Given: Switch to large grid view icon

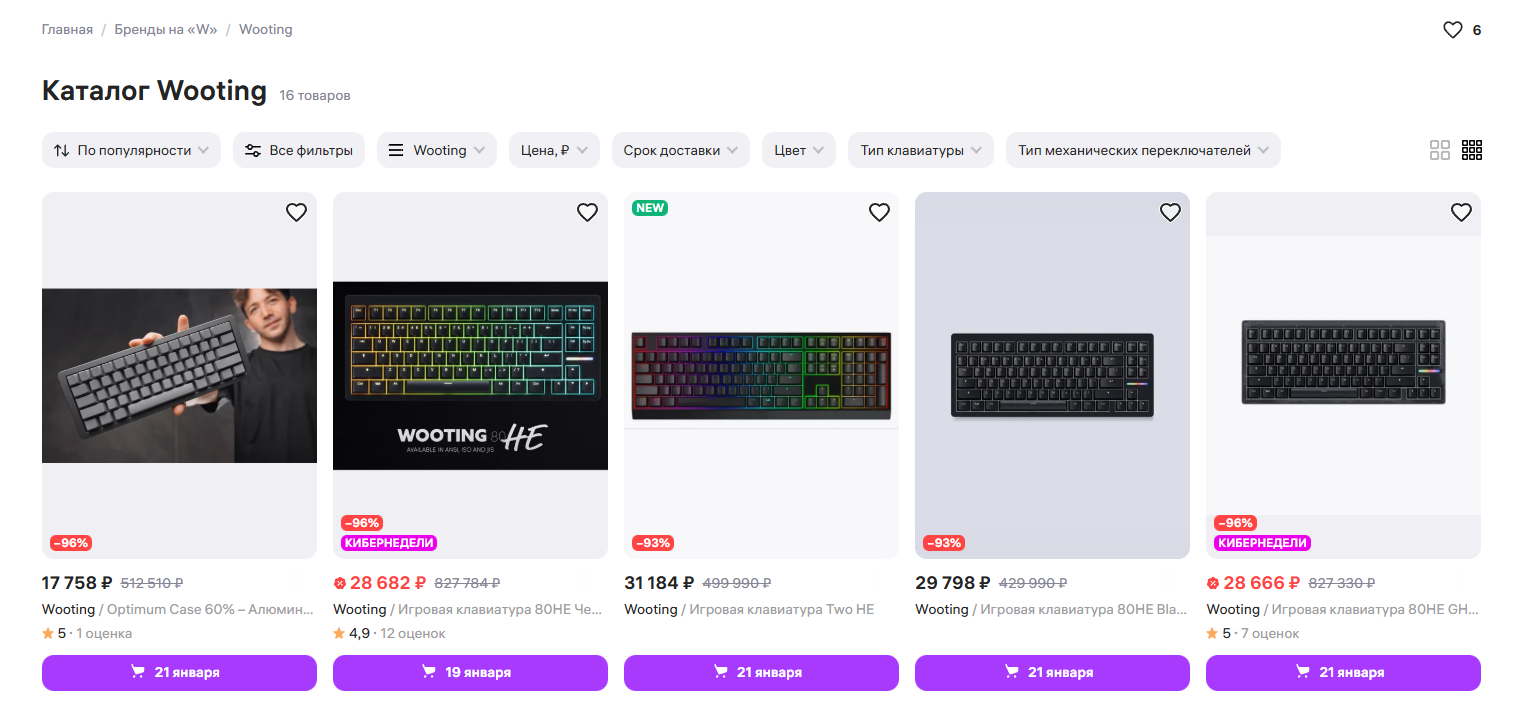Looking at the screenshot, I should [1440, 150].
